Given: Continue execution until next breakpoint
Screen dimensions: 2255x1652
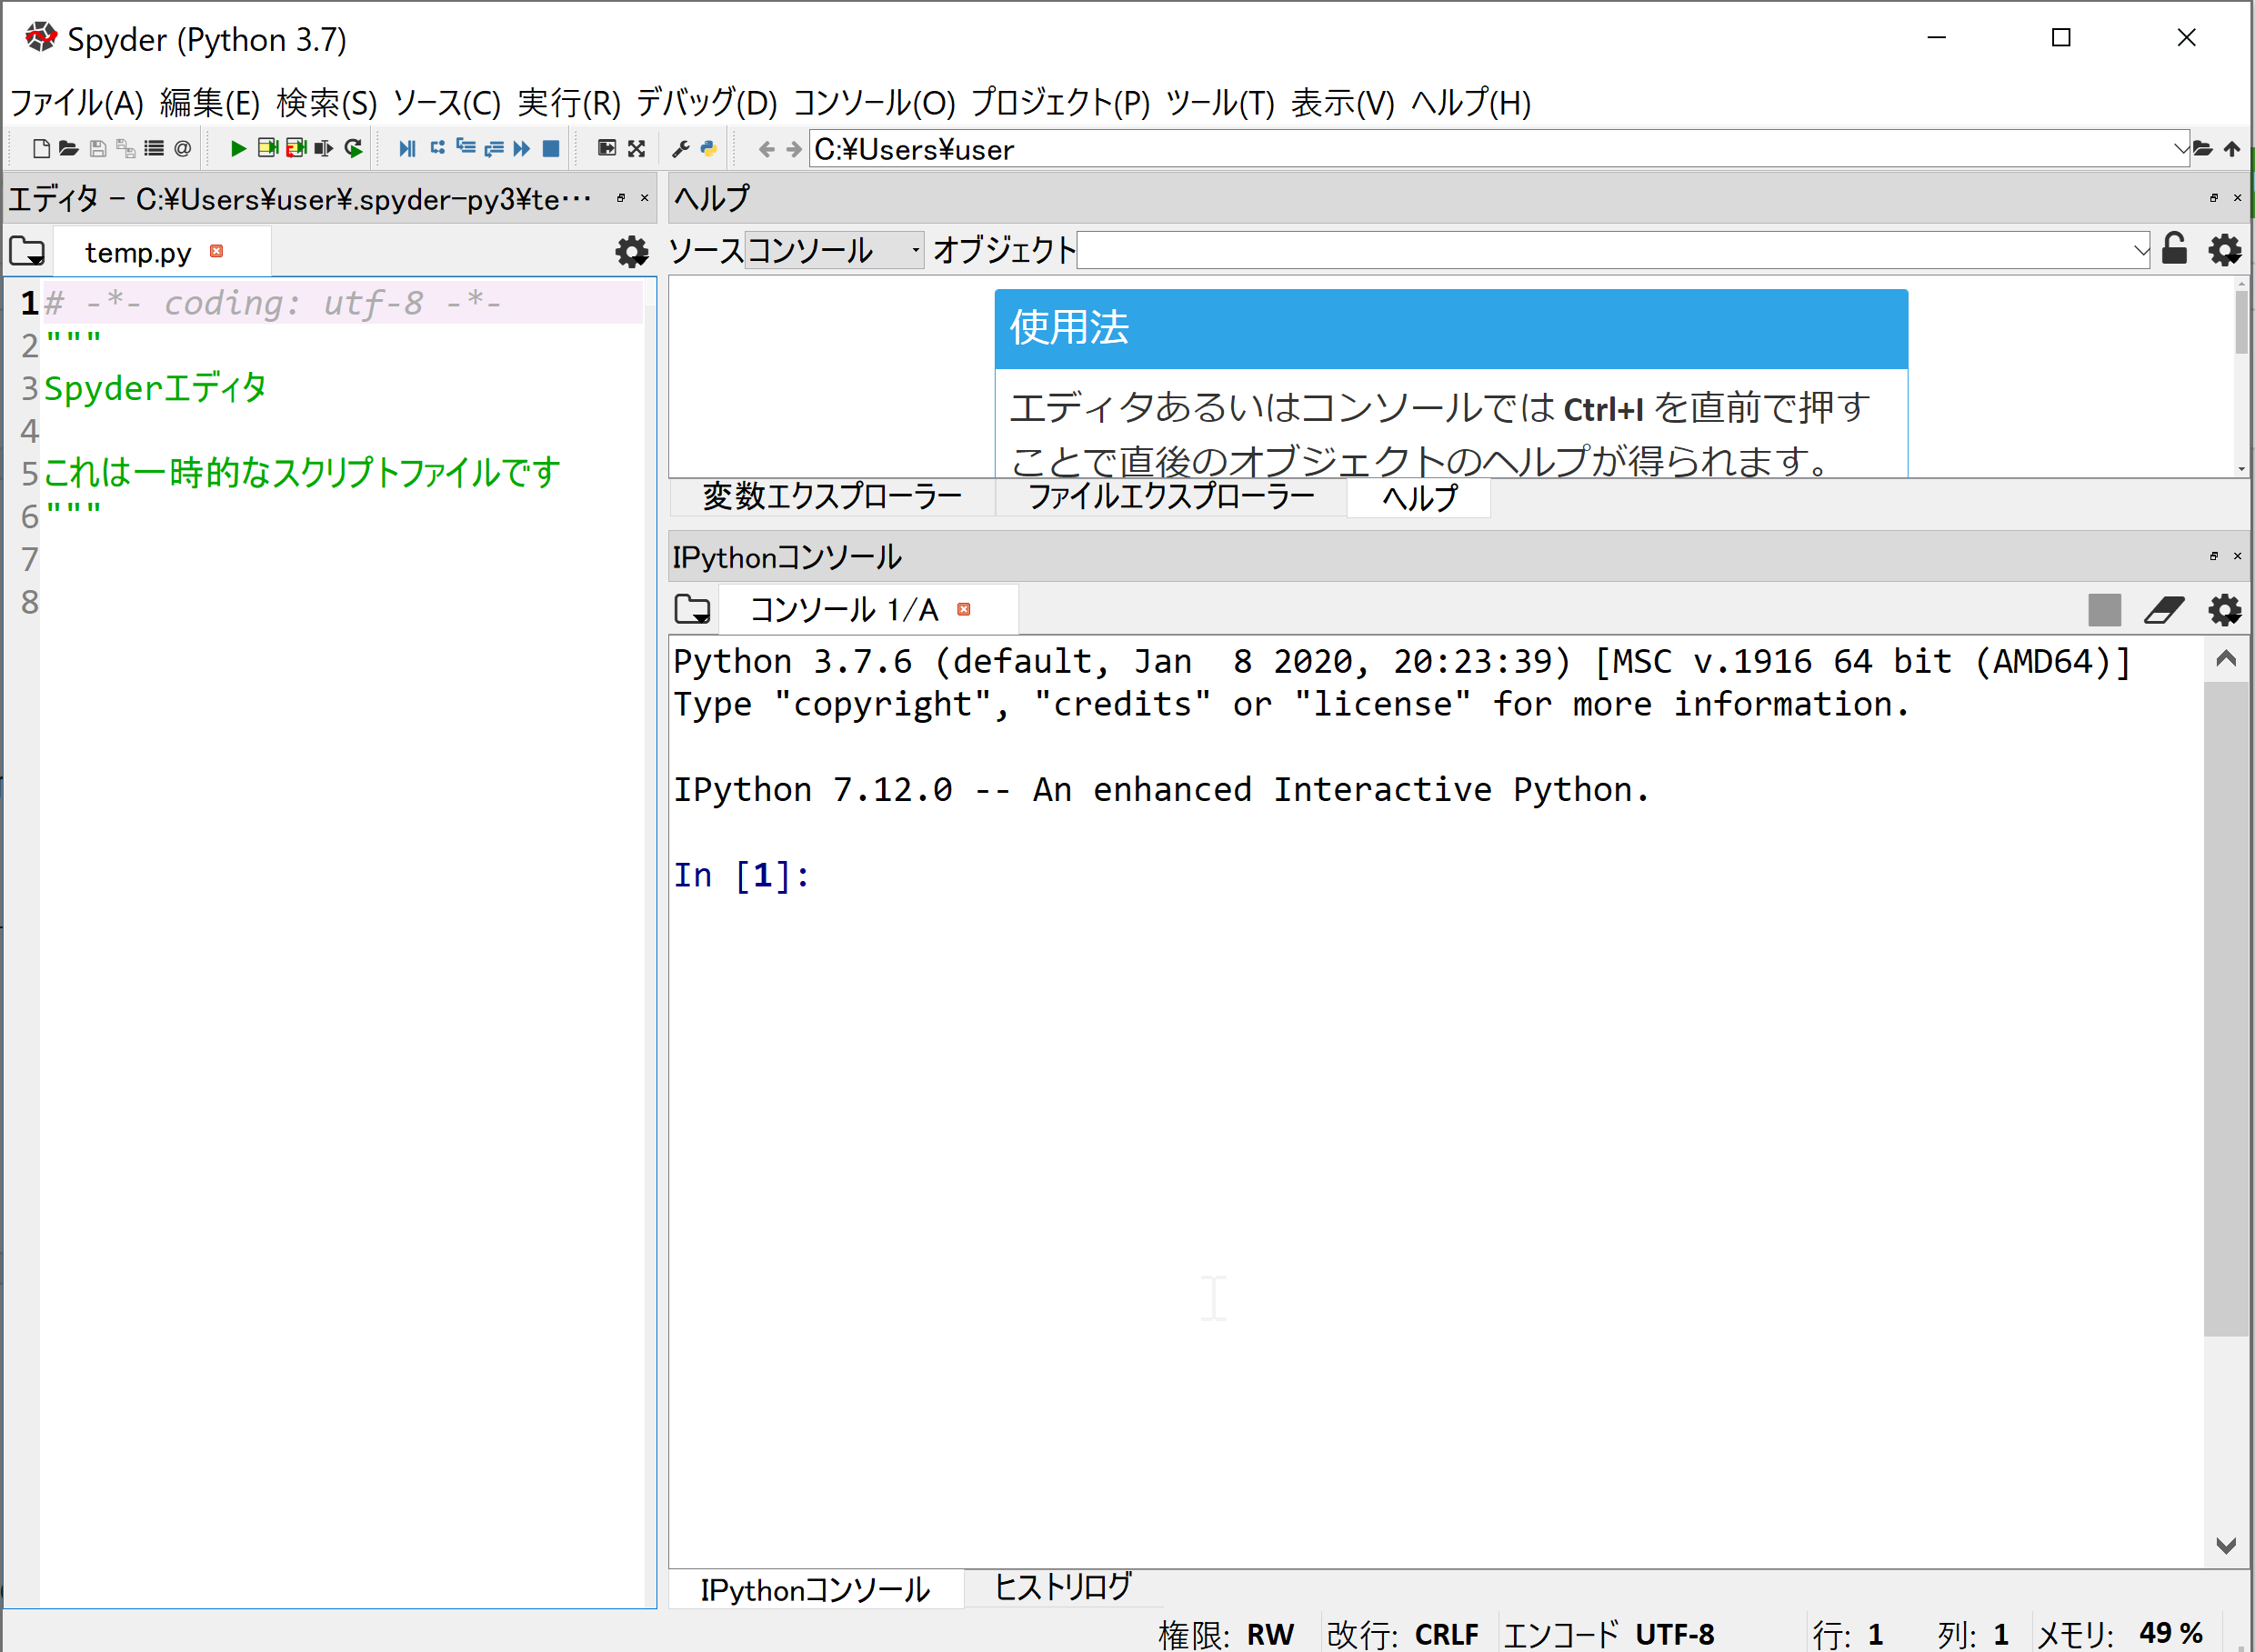Looking at the screenshot, I should tap(522, 149).
